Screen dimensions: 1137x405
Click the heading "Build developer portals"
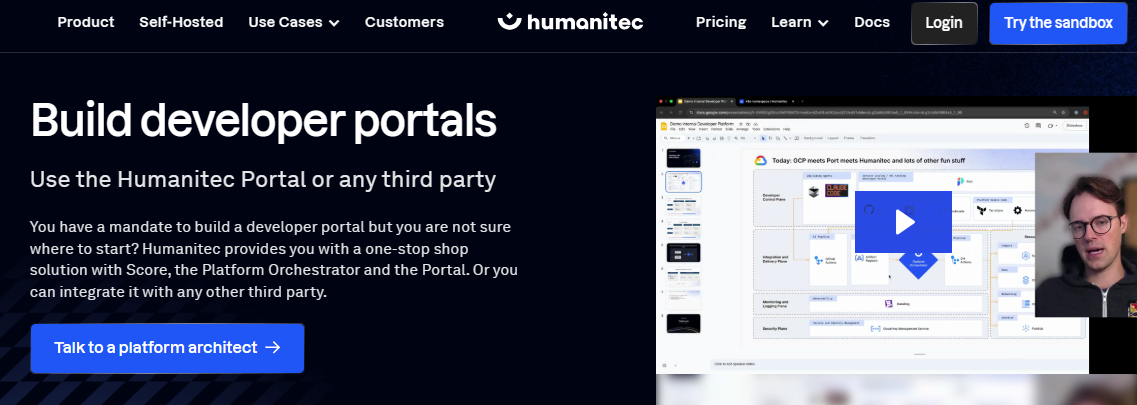pos(263,120)
